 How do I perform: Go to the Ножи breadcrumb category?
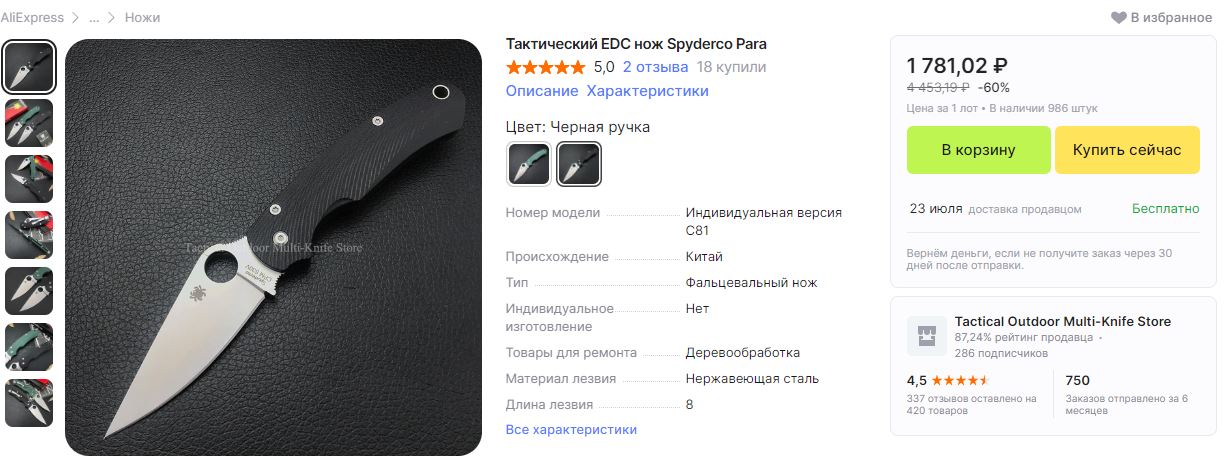(142, 17)
